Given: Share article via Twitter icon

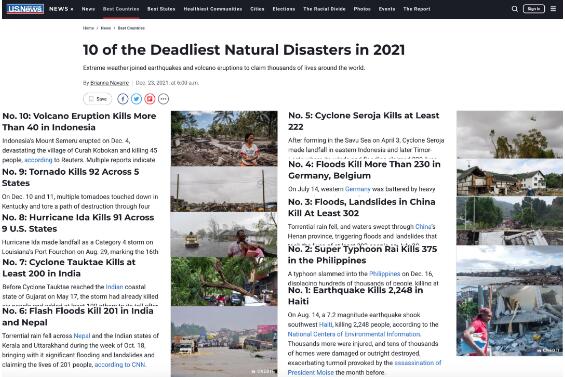Looking at the screenshot, I should pyautogui.click(x=136, y=99).
